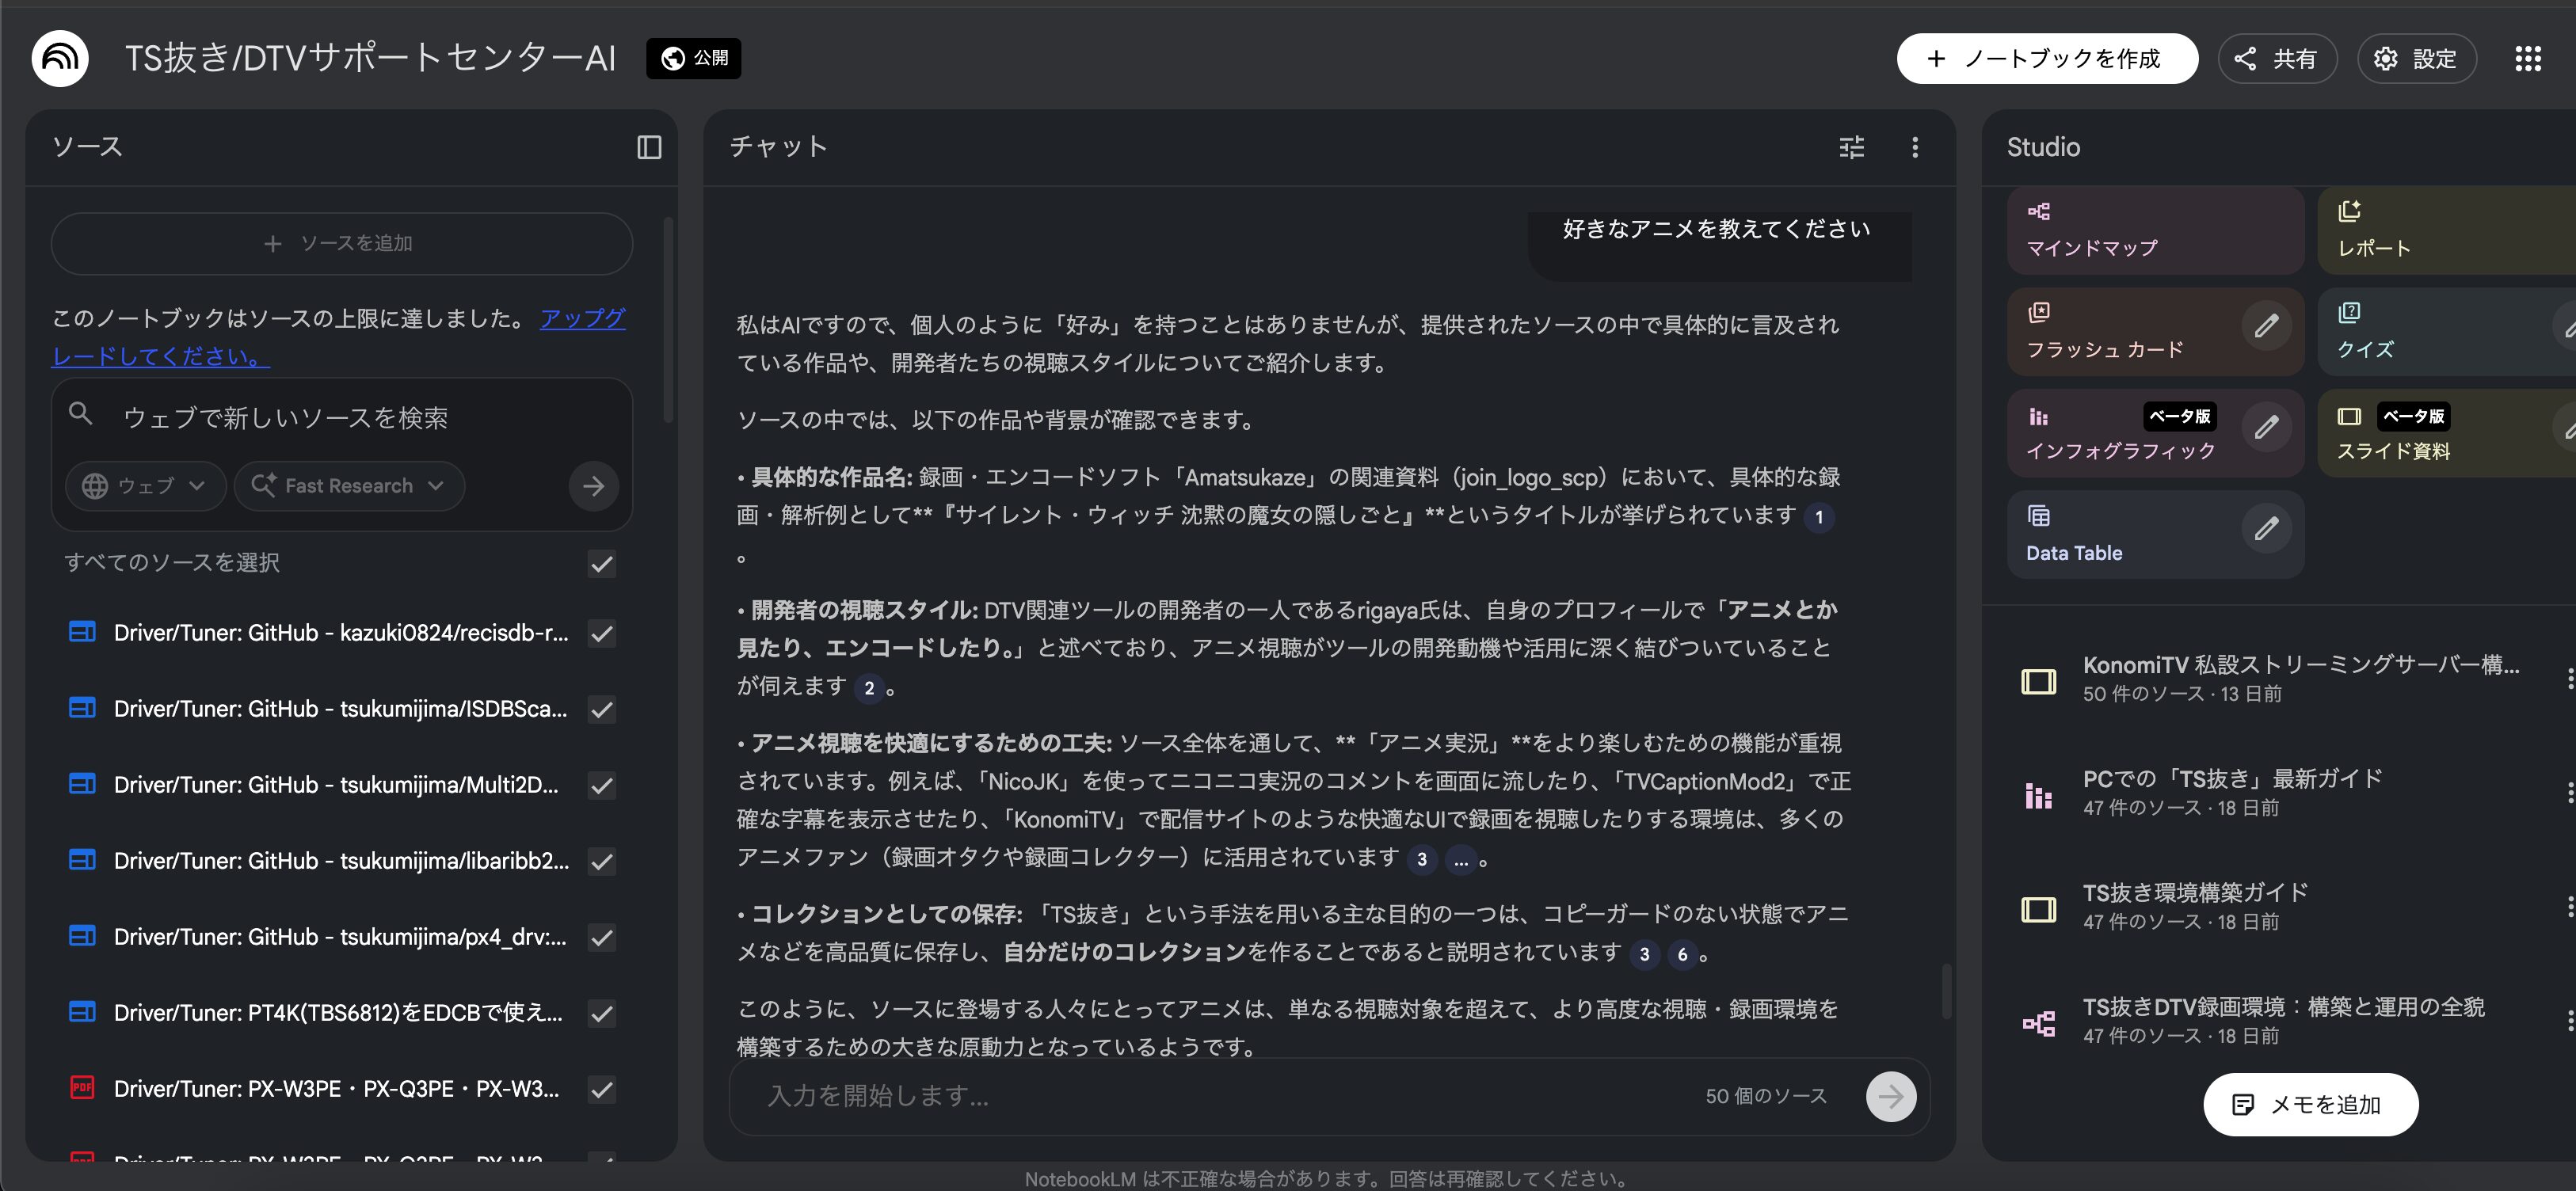Click the NotebookLM logo icon
The image size is (2576, 1191).
pos(60,58)
